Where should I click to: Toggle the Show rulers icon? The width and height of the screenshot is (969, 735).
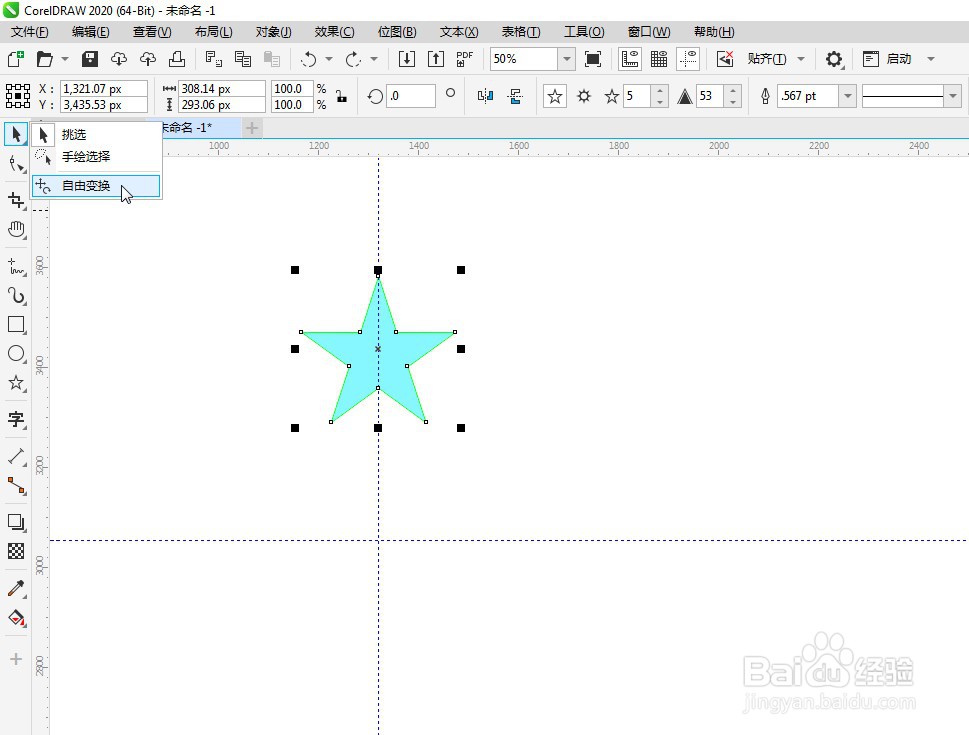click(x=630, y=59)
